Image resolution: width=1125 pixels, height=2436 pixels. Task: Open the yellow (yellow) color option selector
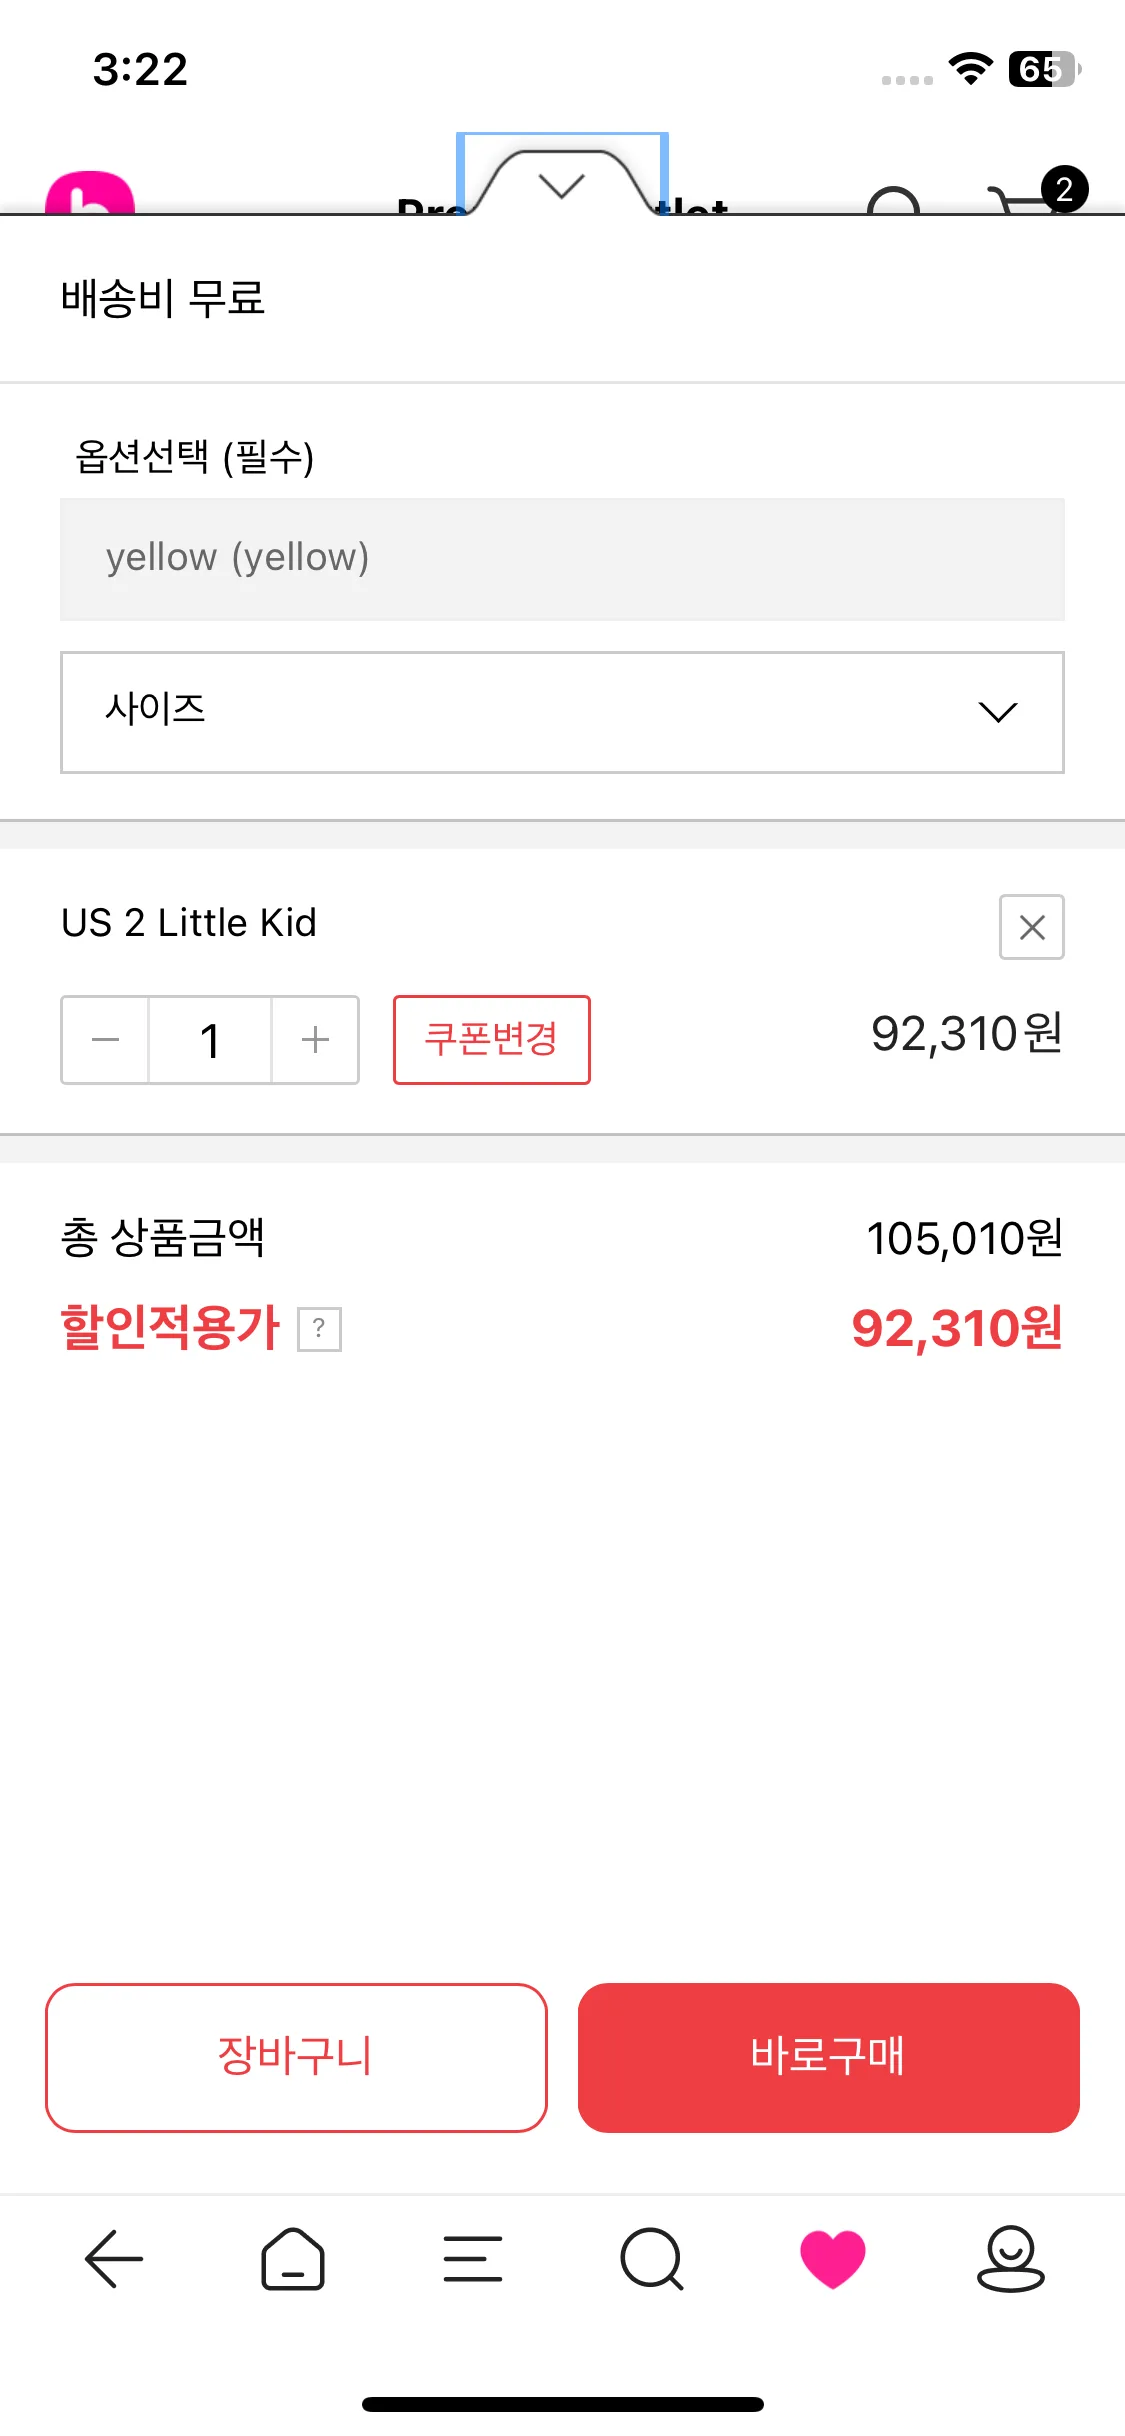coord(562,559)
